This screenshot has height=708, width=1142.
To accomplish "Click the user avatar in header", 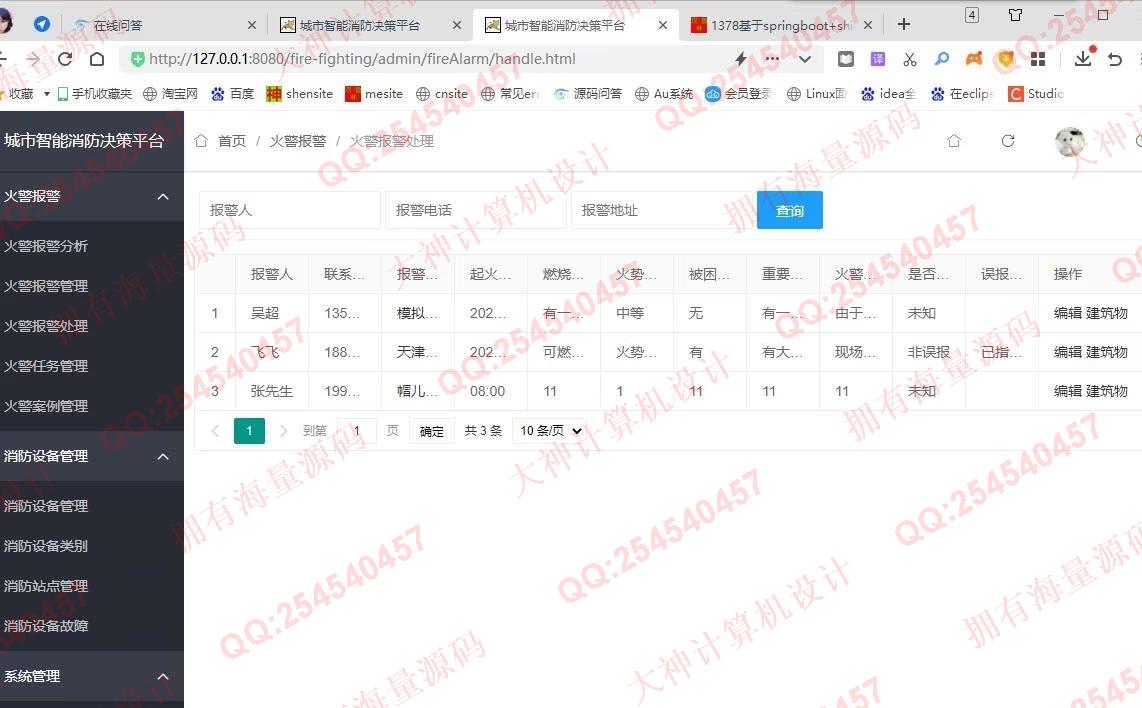I will pyautogui.click(x=1070, y=141).
